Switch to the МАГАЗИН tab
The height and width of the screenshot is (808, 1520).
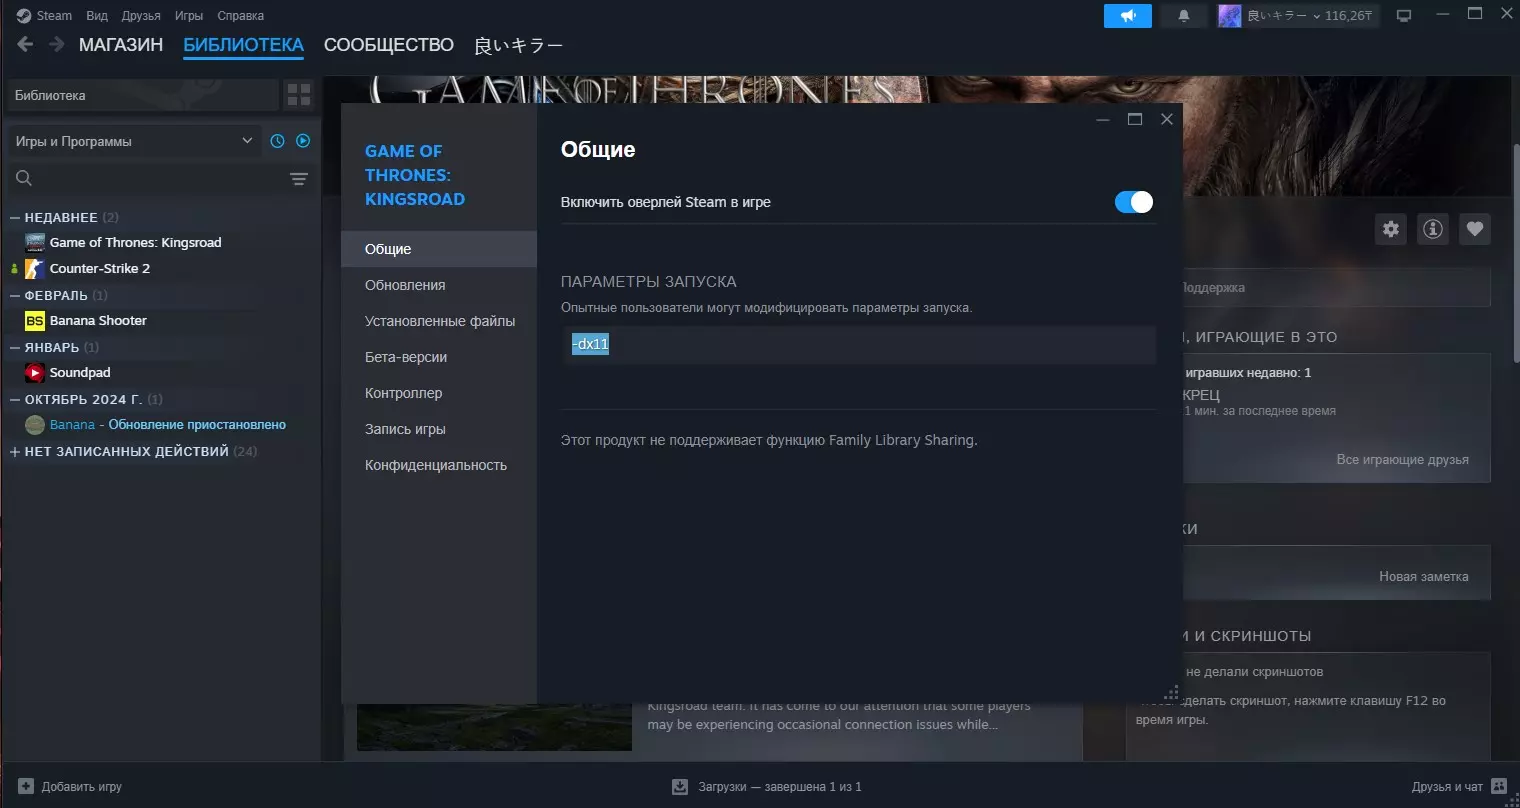[121, 45]
